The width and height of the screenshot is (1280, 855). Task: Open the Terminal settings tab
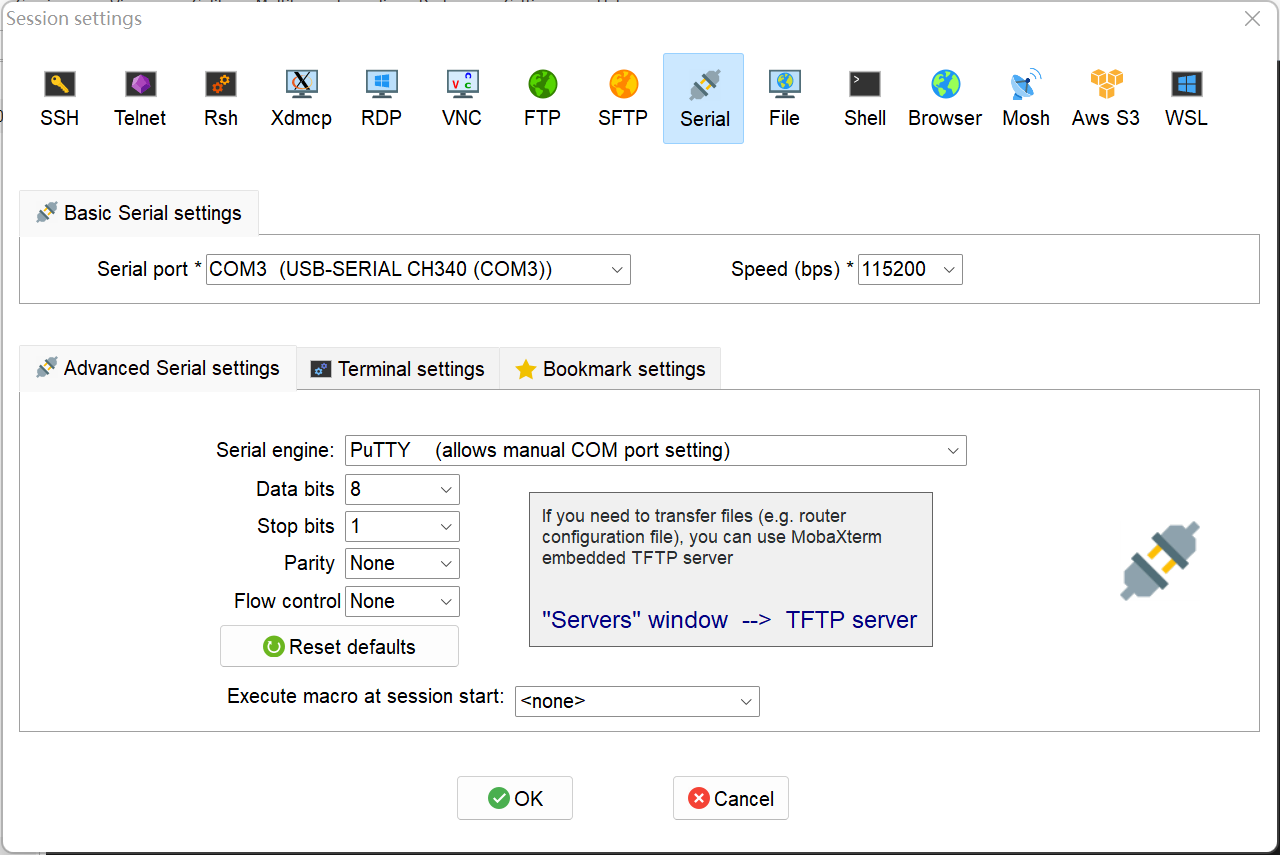(398, 369)
